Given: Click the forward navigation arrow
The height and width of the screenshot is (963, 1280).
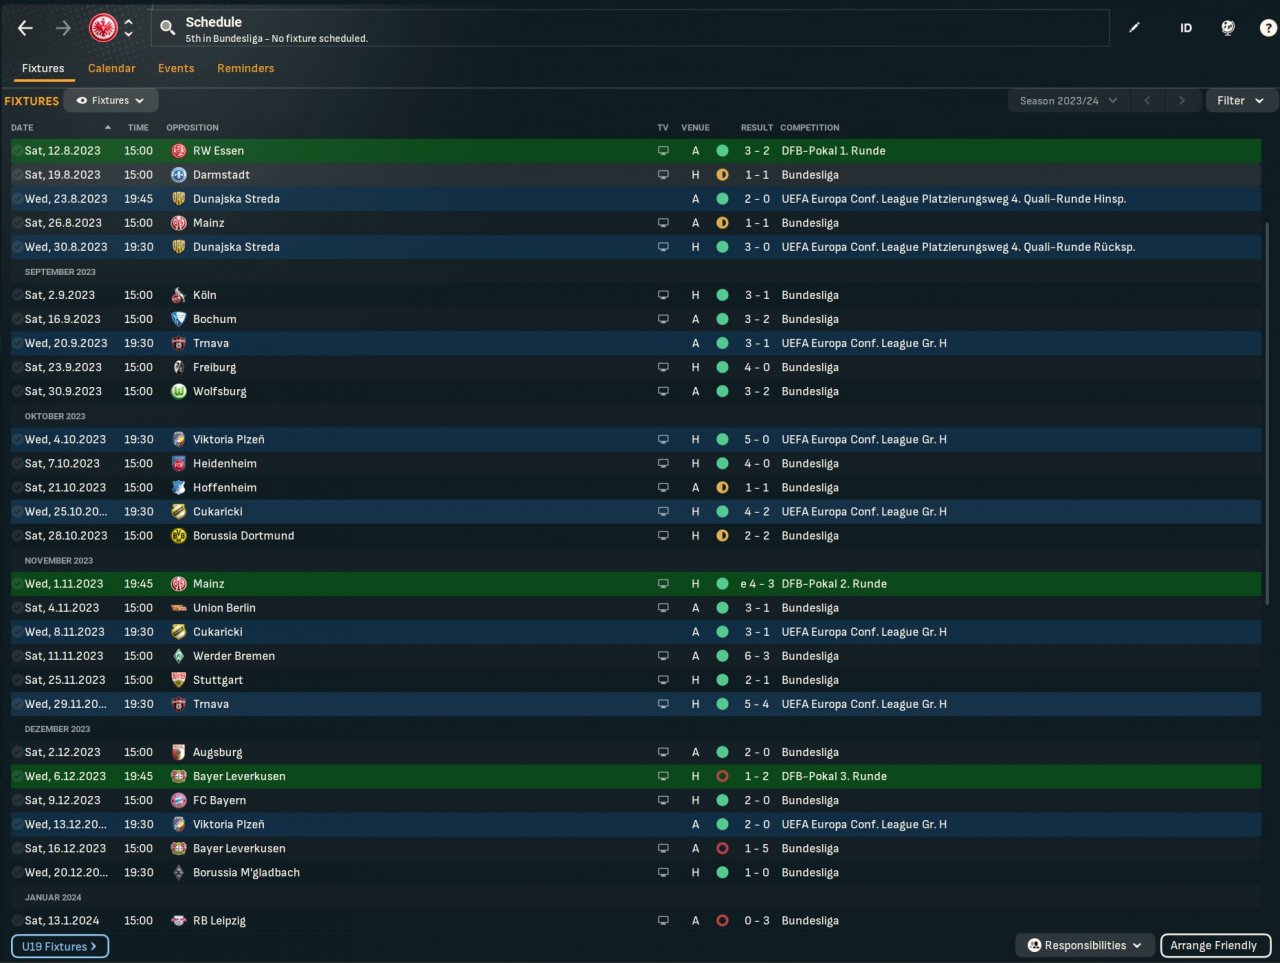Looking at the screenshot, I should (63, 28).
